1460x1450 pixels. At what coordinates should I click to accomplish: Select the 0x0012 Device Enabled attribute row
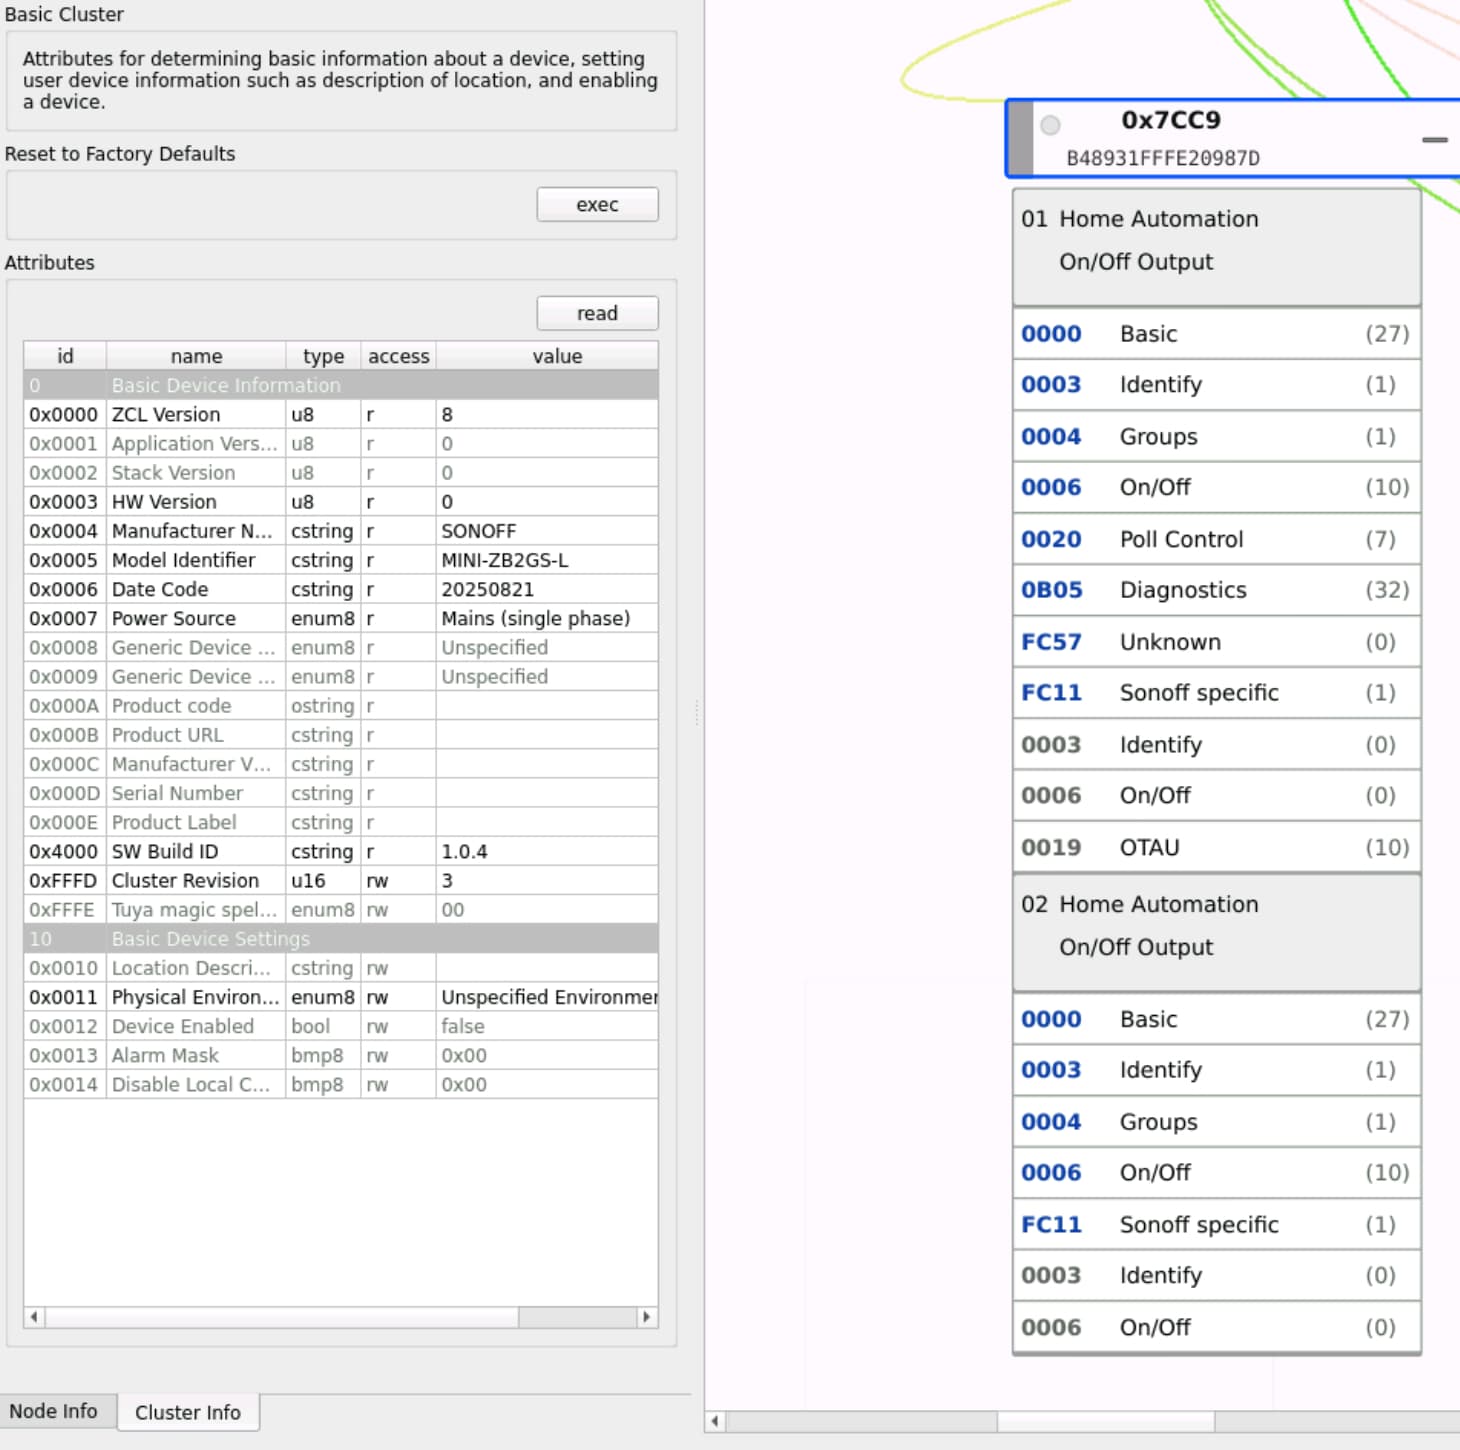click(x=340, y=1026)
